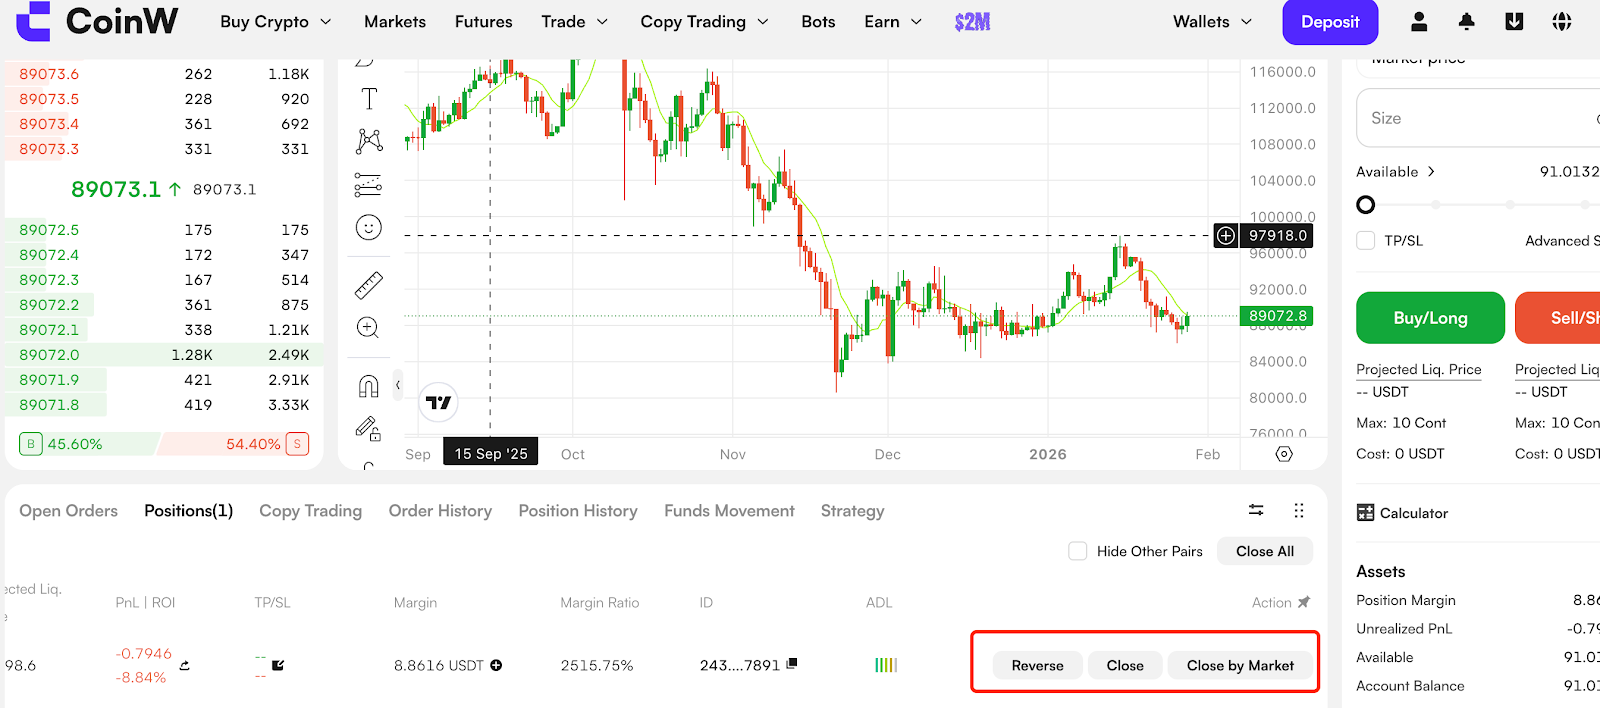Select the Measure ruler tool
This screenshot has width=1600, height=708.
click(369, 286)
